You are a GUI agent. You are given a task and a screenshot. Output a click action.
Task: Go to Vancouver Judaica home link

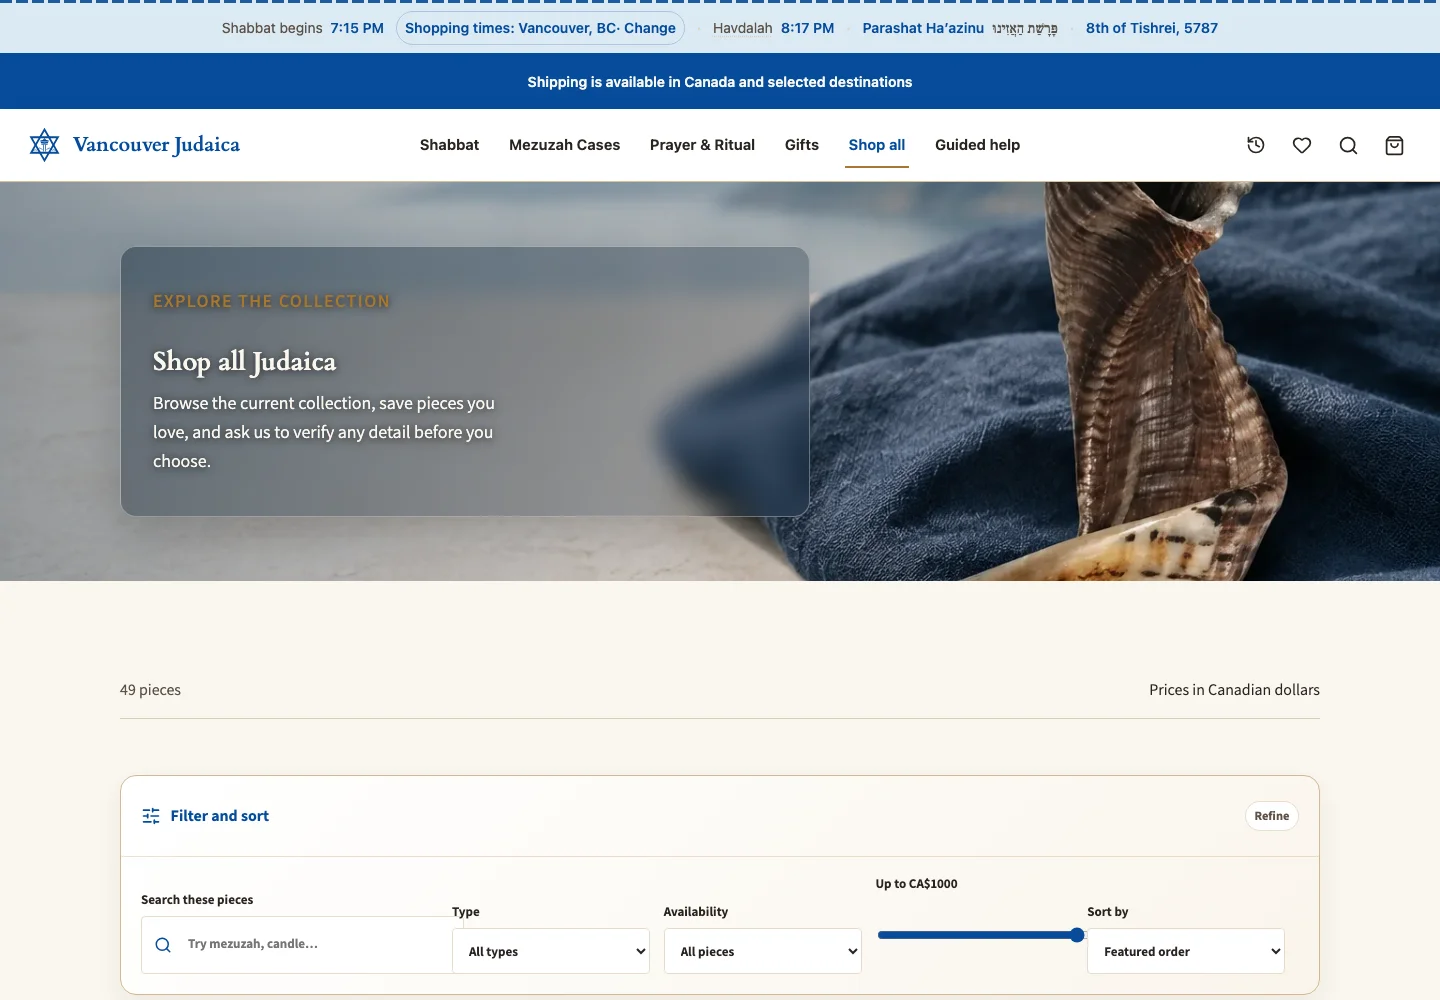(135, 145)
